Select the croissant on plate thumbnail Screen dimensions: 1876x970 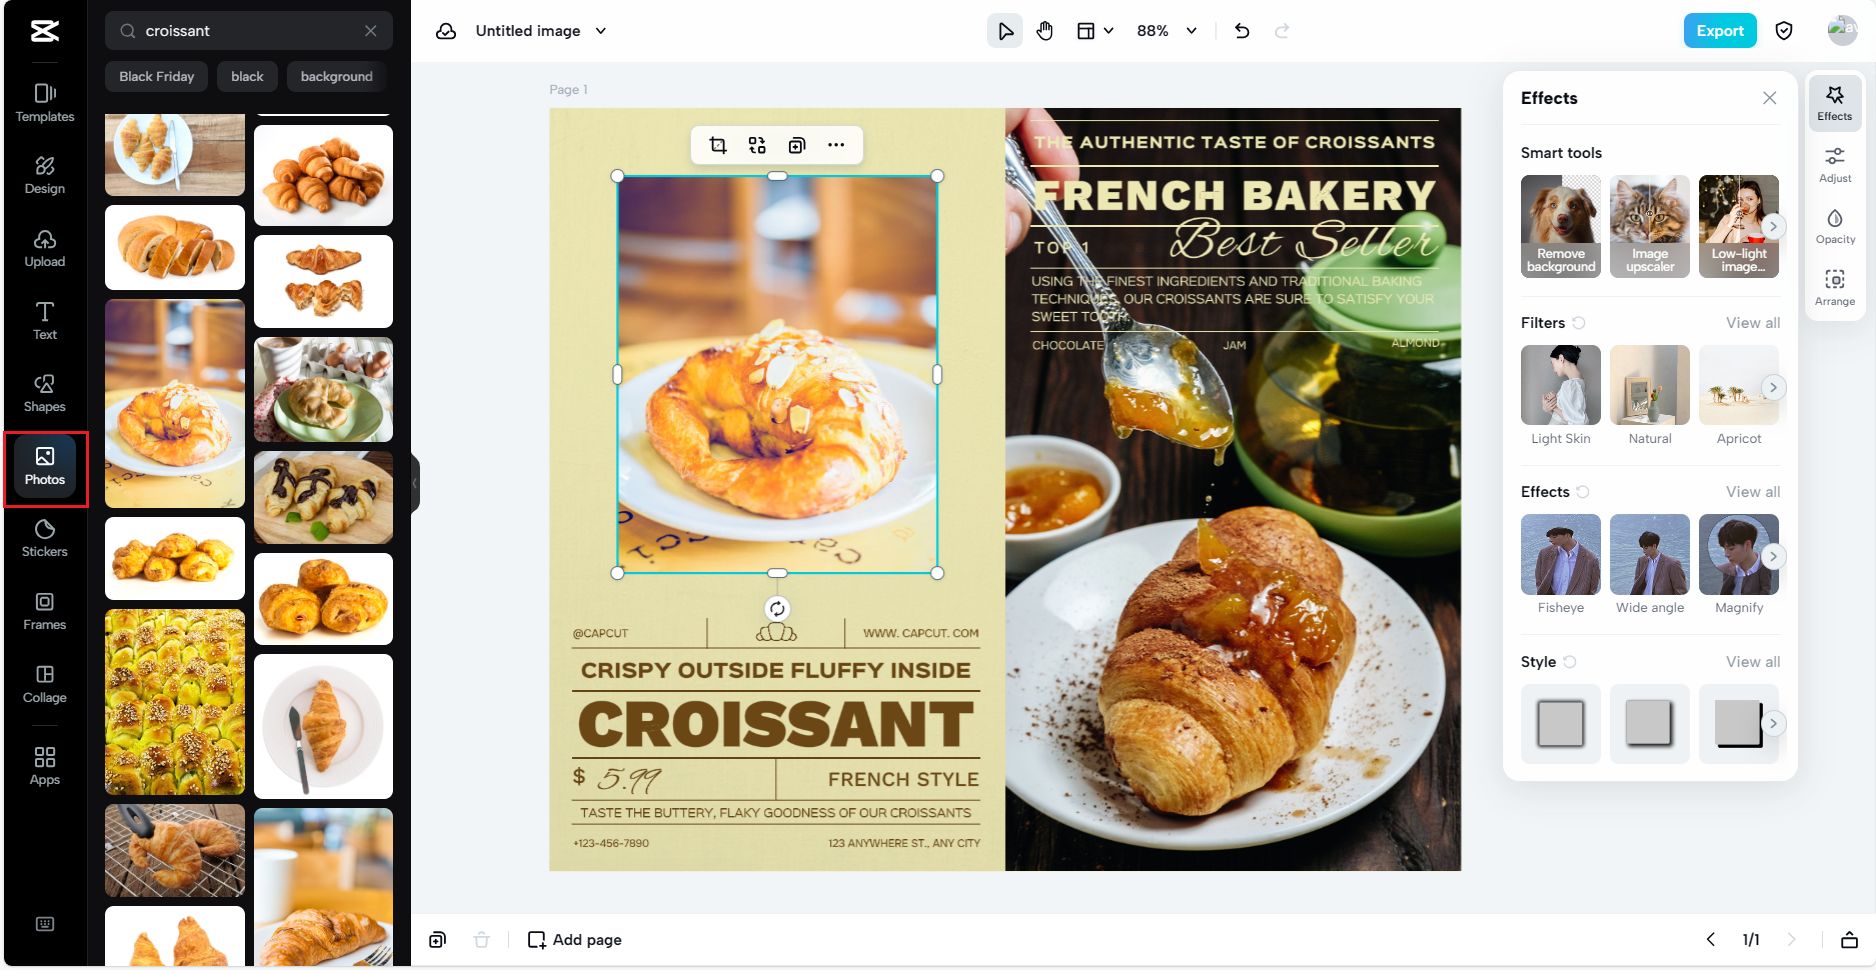[323, 727]
